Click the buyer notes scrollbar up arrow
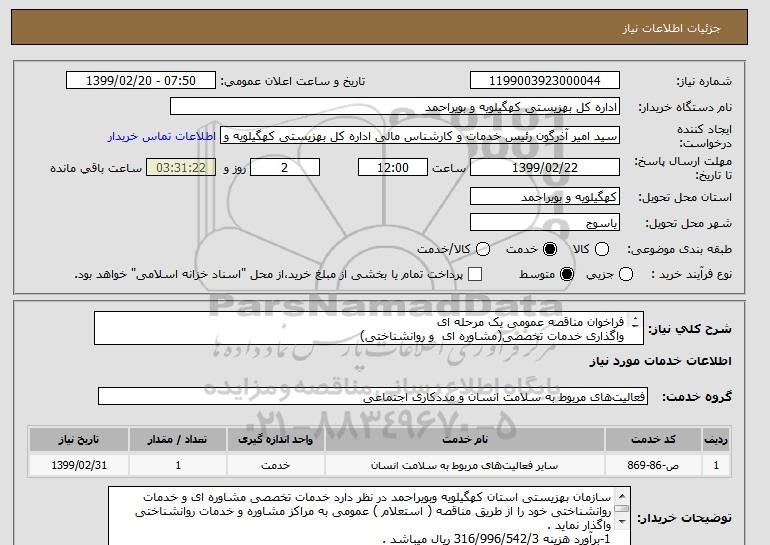The width and height of the screenshot is (770, 545). pos(622,495)
